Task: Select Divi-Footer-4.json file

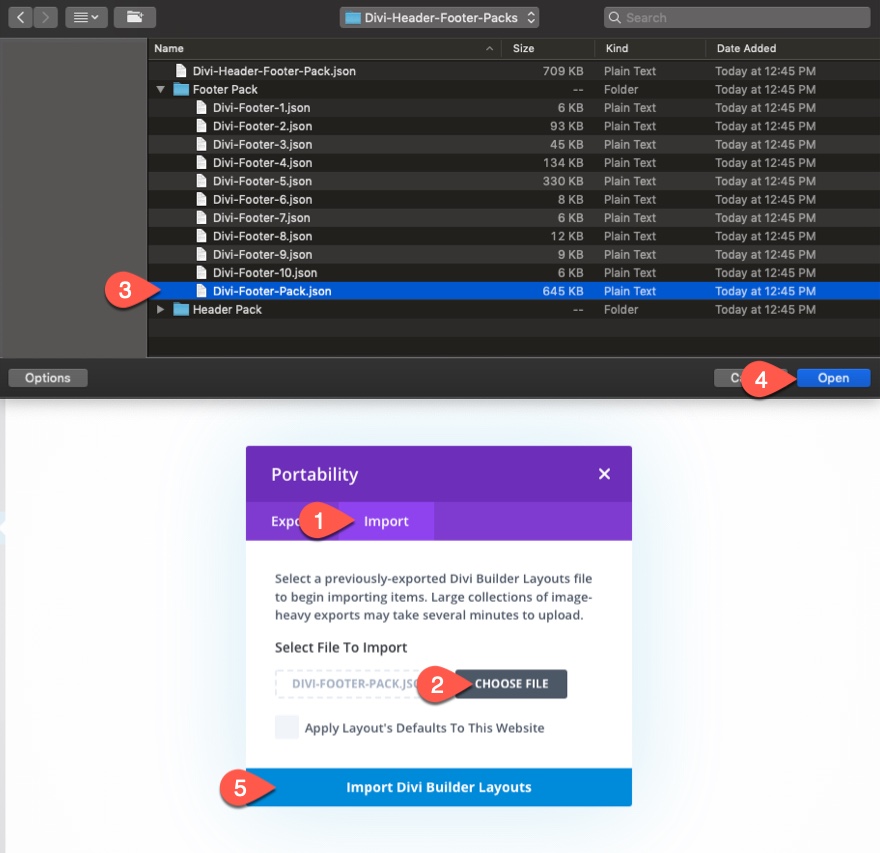Action: pyautogui.click(x=514, y=163)
